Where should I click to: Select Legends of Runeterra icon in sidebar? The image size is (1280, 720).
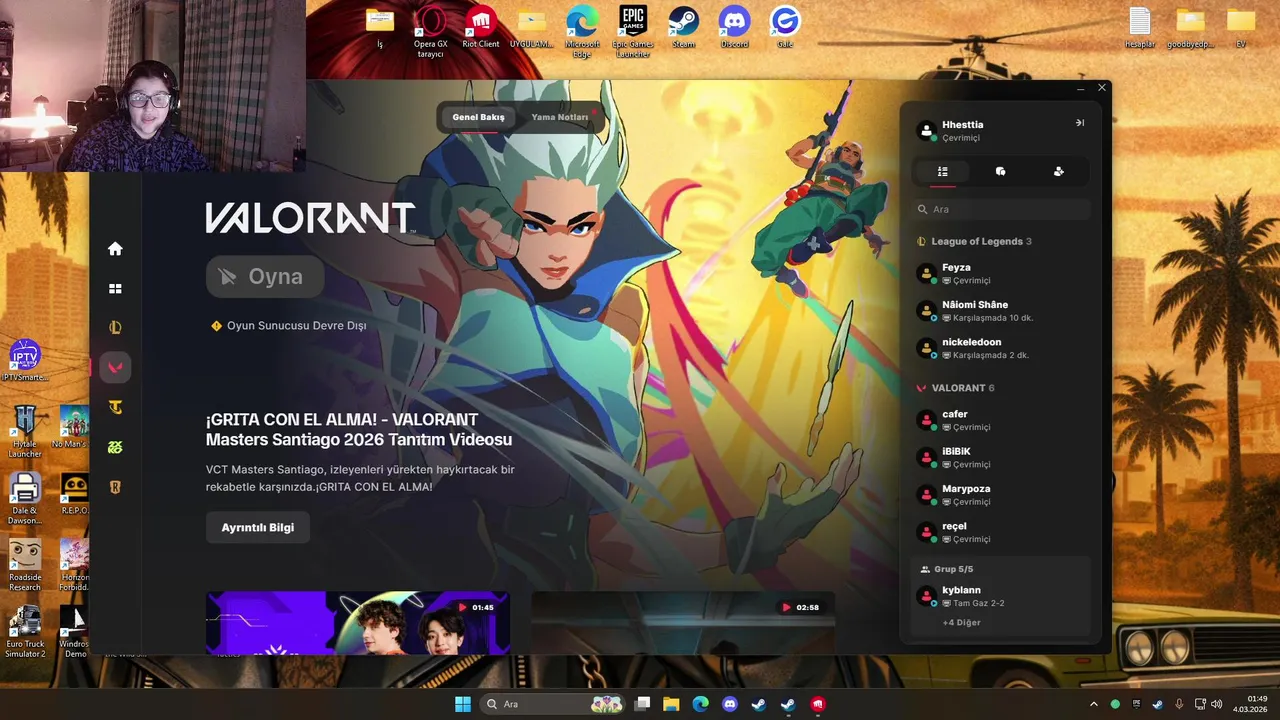[x=115, y=487]
